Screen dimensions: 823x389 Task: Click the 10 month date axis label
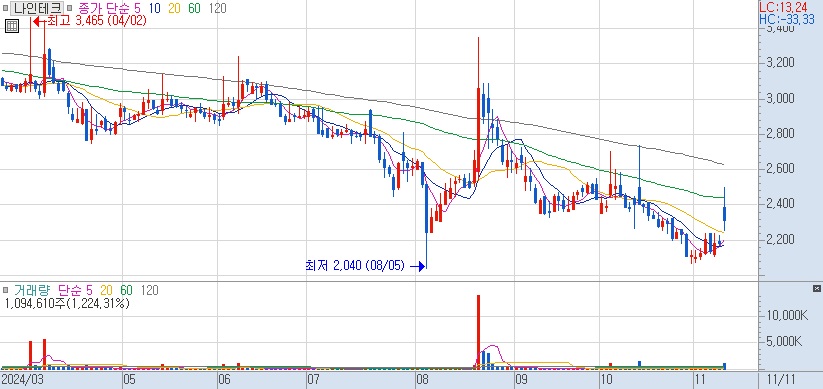click(606, 379)
